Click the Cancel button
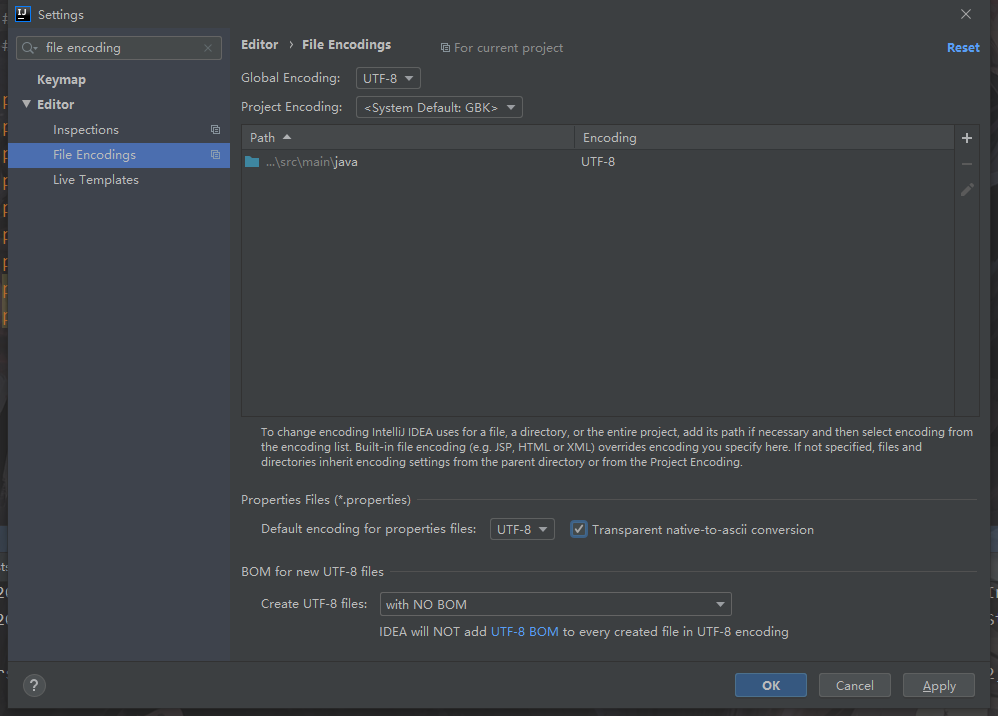Image resolution: width=998 pixels, height=716 pixels. click(855, 685)
